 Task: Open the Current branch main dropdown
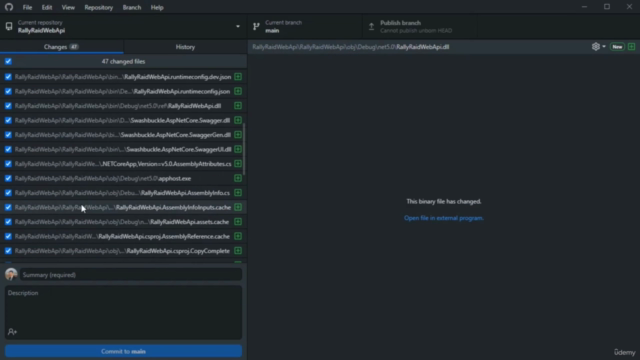coord(304,27)
